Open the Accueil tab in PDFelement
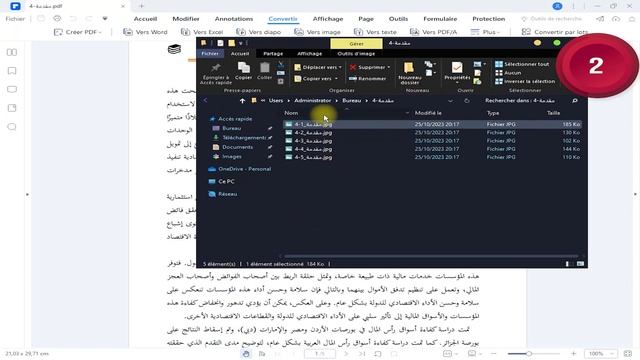640x360 pixels. (x=145, y=19)
